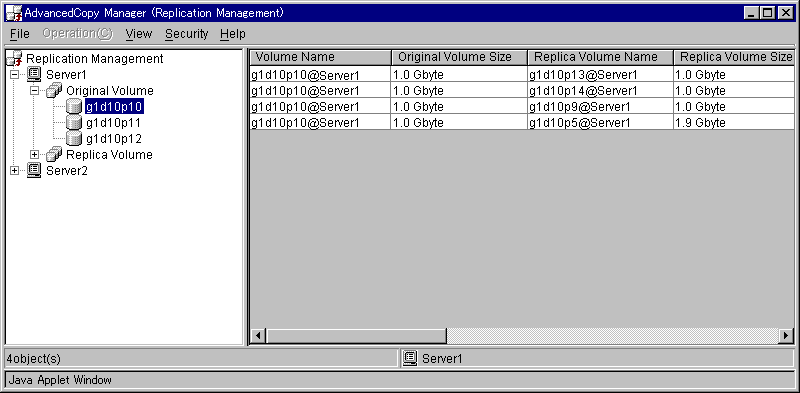800x393 pixels.
Task: Expand the Replica Volume node
Action: [34, 155]
